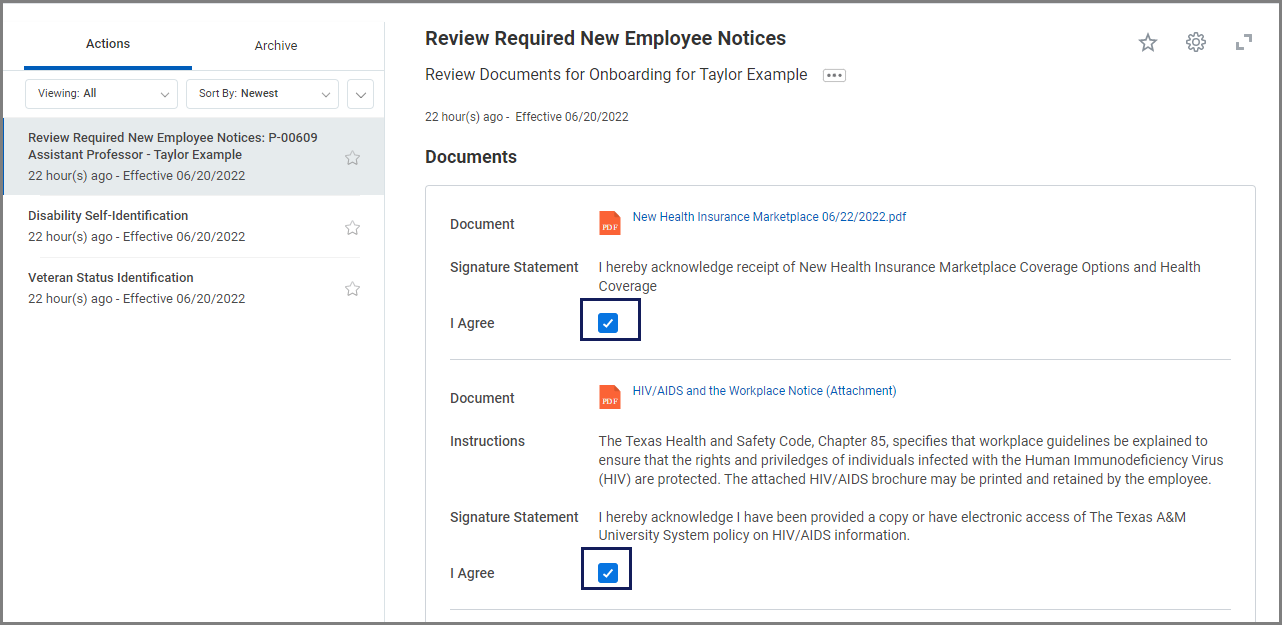Open New Health Insurance Marketplace 06/22/2022.pdf link
This screenshot has height=625, width=1282.
pyautogui.click(x=769, y=217)
